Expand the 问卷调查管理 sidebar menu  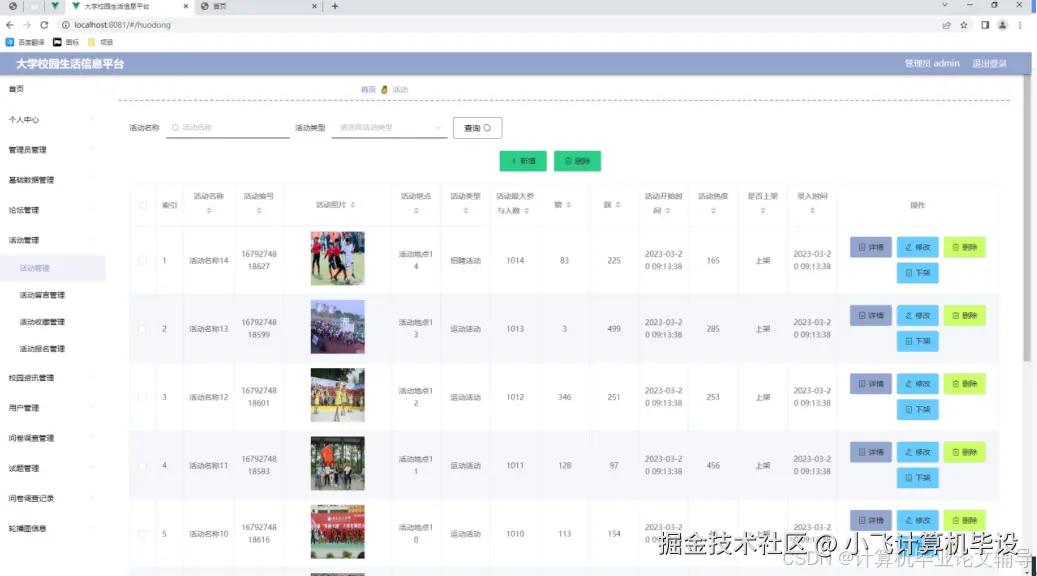(x=52, y=438)
